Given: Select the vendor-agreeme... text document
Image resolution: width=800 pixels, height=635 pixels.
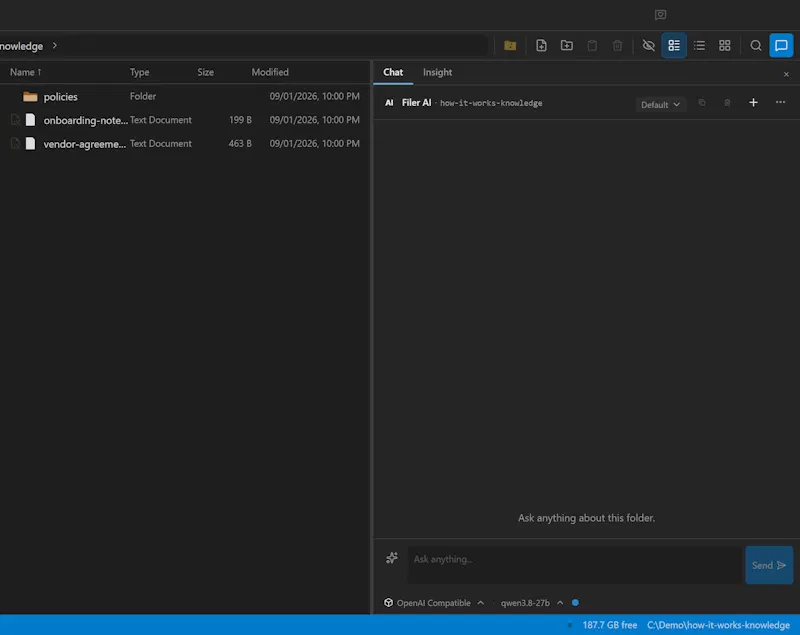Looking at the screenshot, I should coord(185,143).
